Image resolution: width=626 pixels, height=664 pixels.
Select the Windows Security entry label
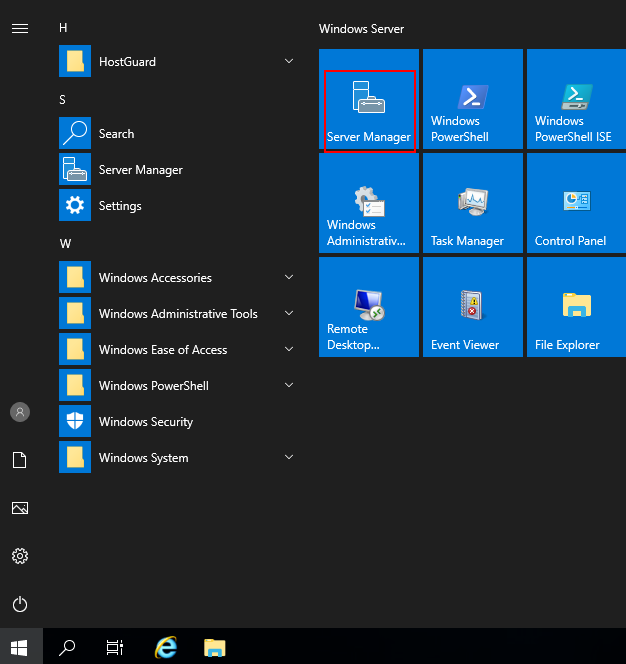pos(146,422)
